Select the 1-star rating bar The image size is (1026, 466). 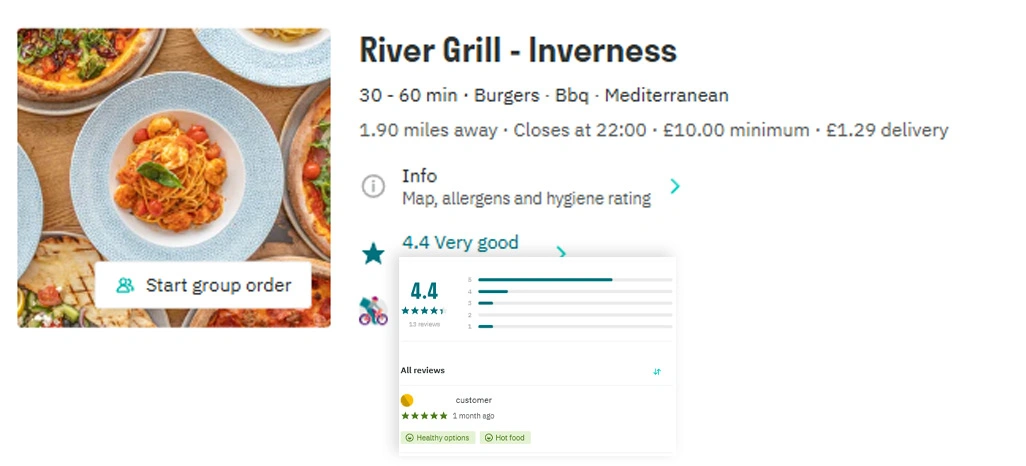click(x=574, y=326)
